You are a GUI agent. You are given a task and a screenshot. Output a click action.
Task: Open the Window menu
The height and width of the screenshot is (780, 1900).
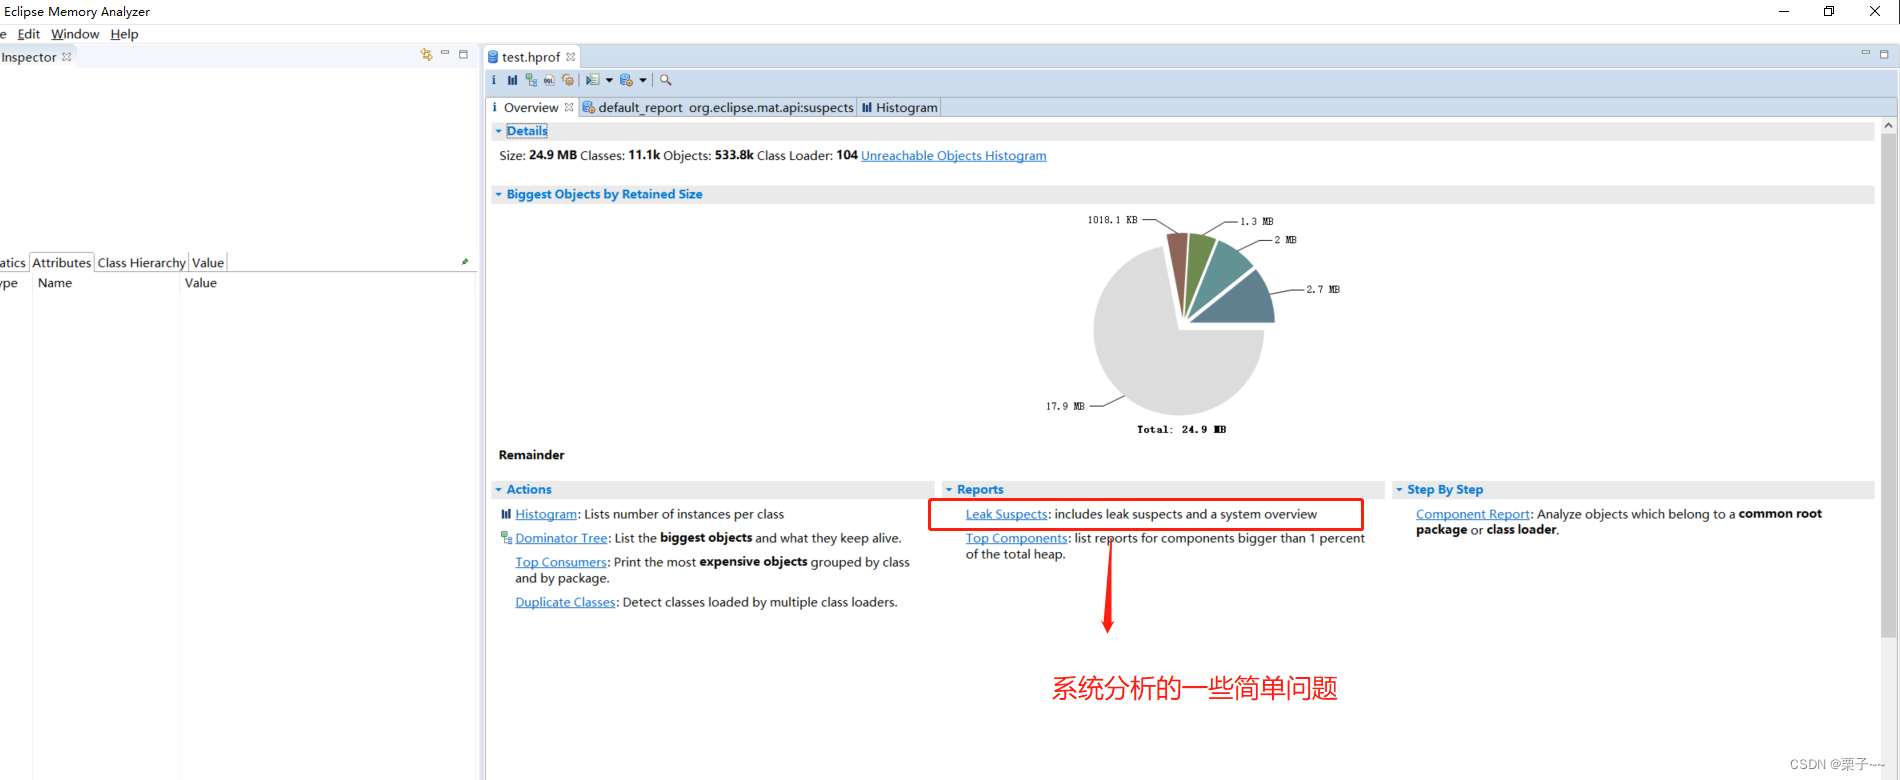pos(75,34)
